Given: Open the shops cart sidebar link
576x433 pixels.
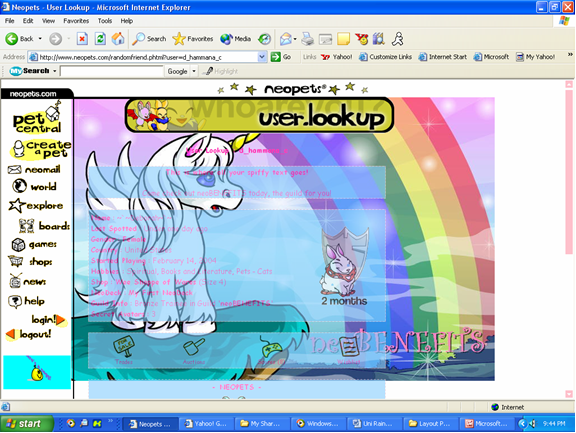Looking at the screenshot, I should [30, 261].
